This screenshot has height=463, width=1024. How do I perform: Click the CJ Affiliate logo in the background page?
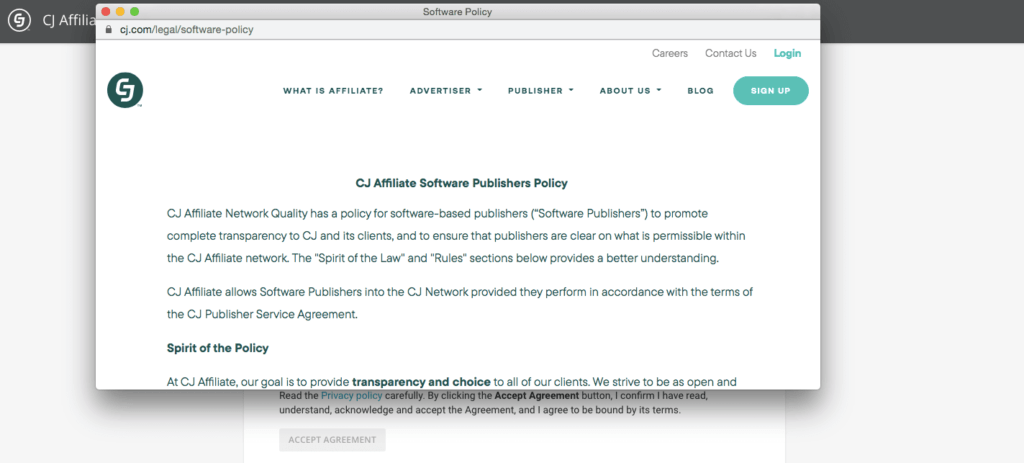tap(18, 21)
